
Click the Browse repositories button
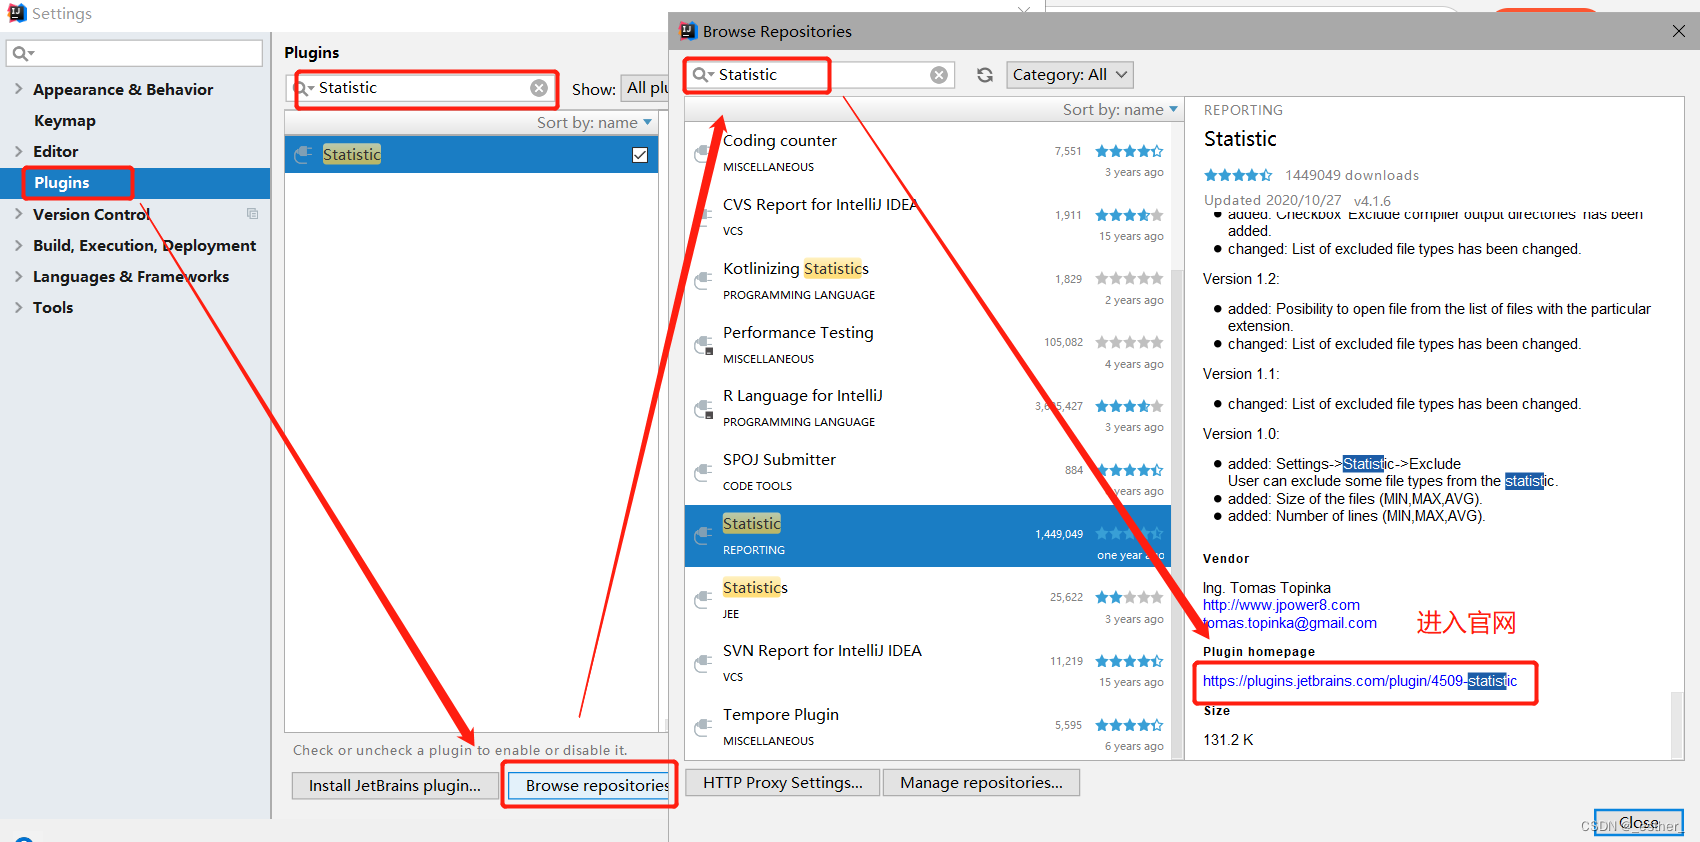pyautogui.click(x=589, y=785)
